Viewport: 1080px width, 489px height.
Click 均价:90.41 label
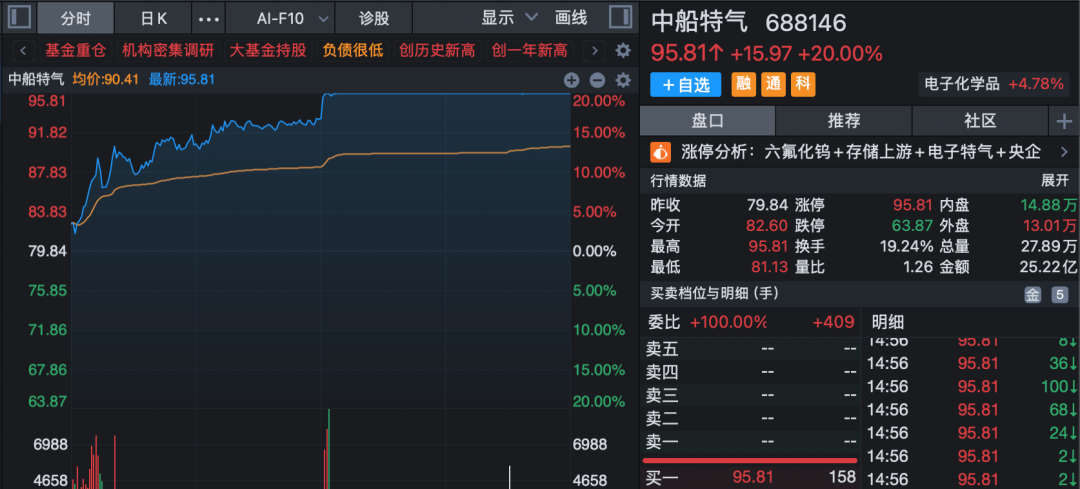(105, 80)
